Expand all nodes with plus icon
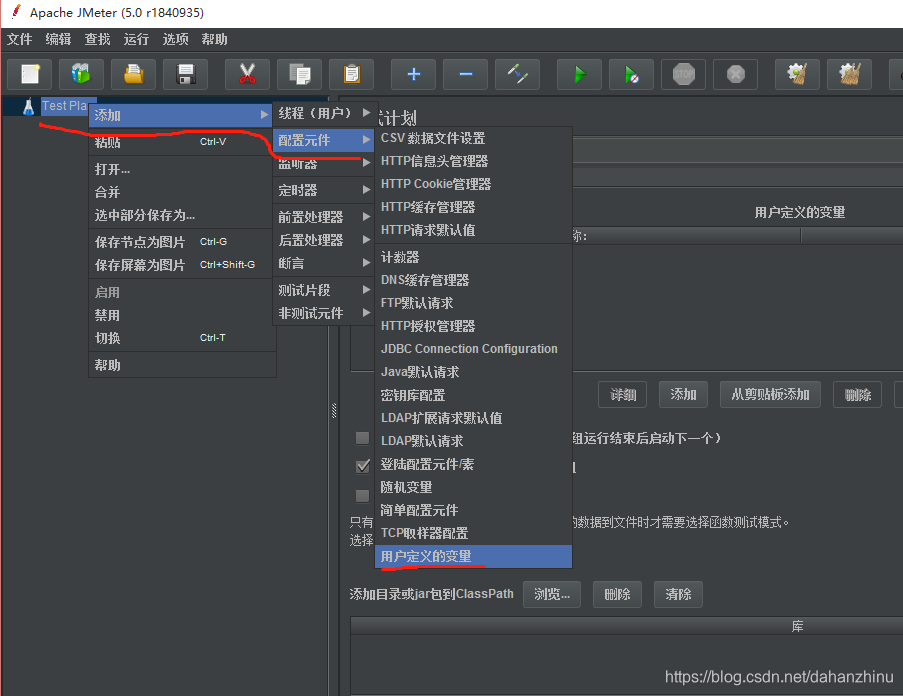 click(x=413, y=74)
